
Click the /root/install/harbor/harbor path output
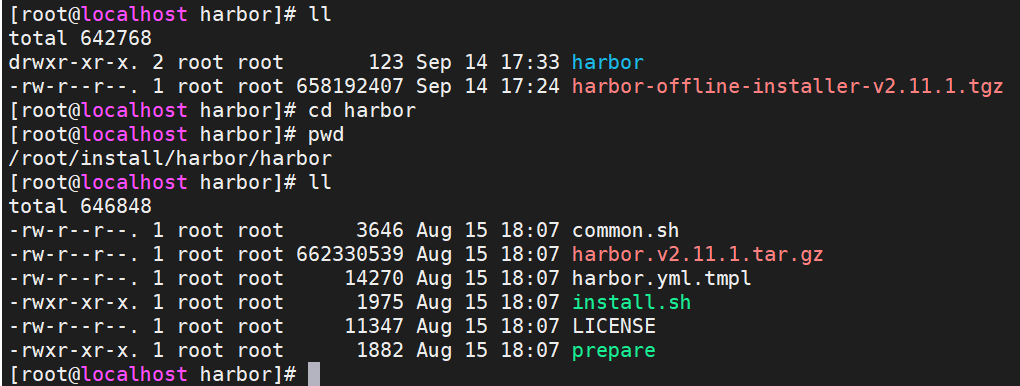click(x=170, y=158)
